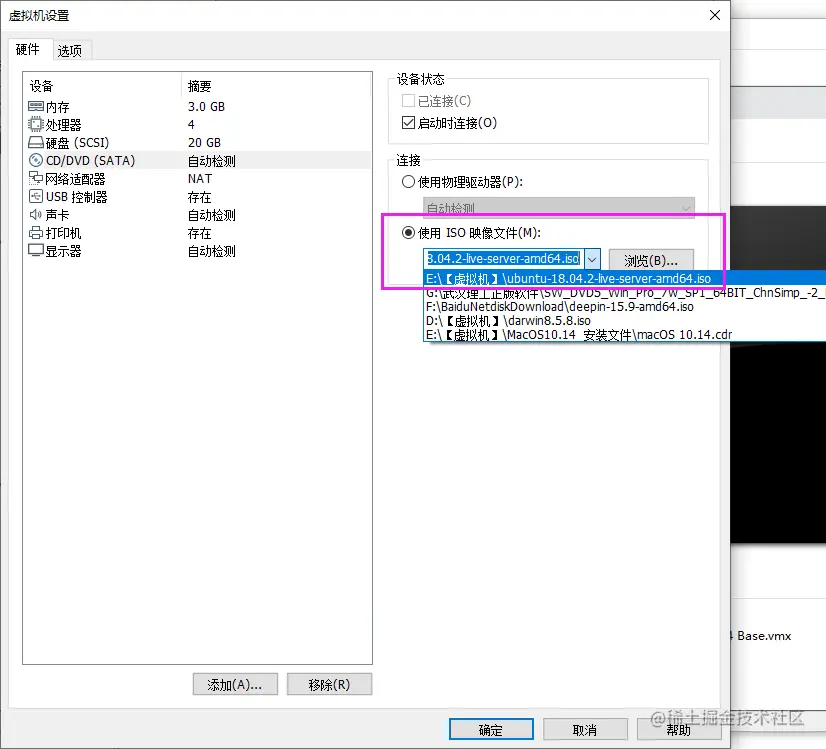Select the 内存 (Memory) device icon
Screen dimensions: 826x749
(x=37, y=106)
